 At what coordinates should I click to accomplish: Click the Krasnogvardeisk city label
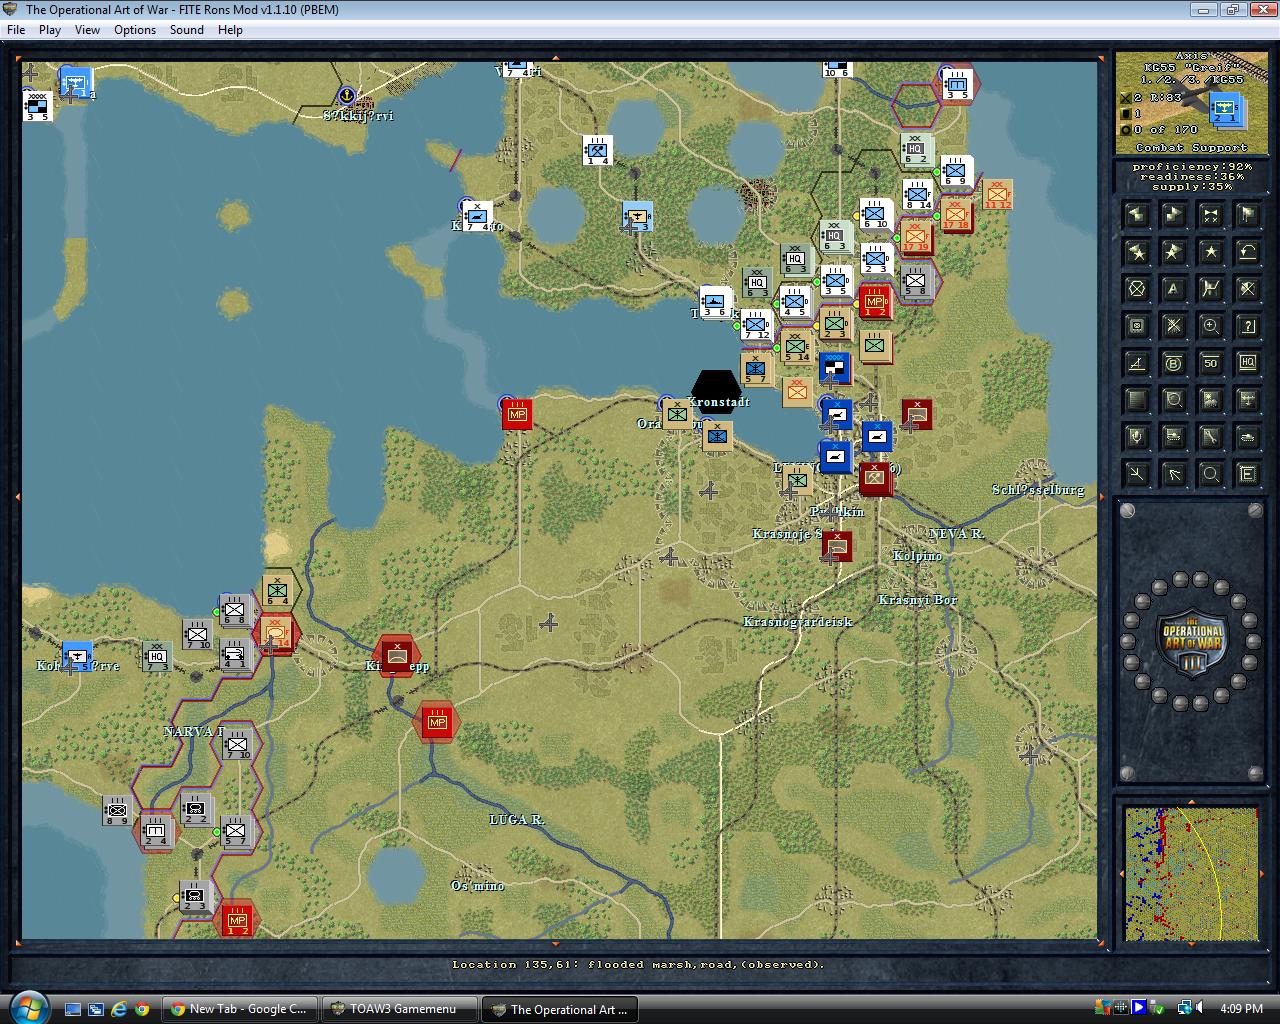pos(798,622)
